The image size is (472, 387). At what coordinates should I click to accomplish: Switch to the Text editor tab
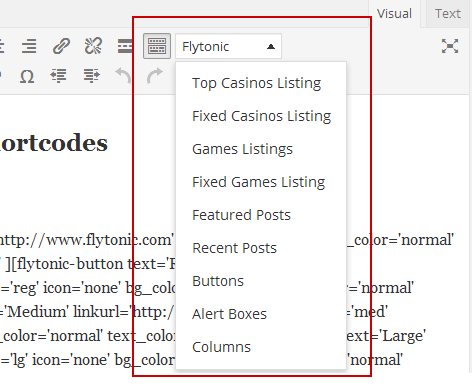click(x=448, y=14)
